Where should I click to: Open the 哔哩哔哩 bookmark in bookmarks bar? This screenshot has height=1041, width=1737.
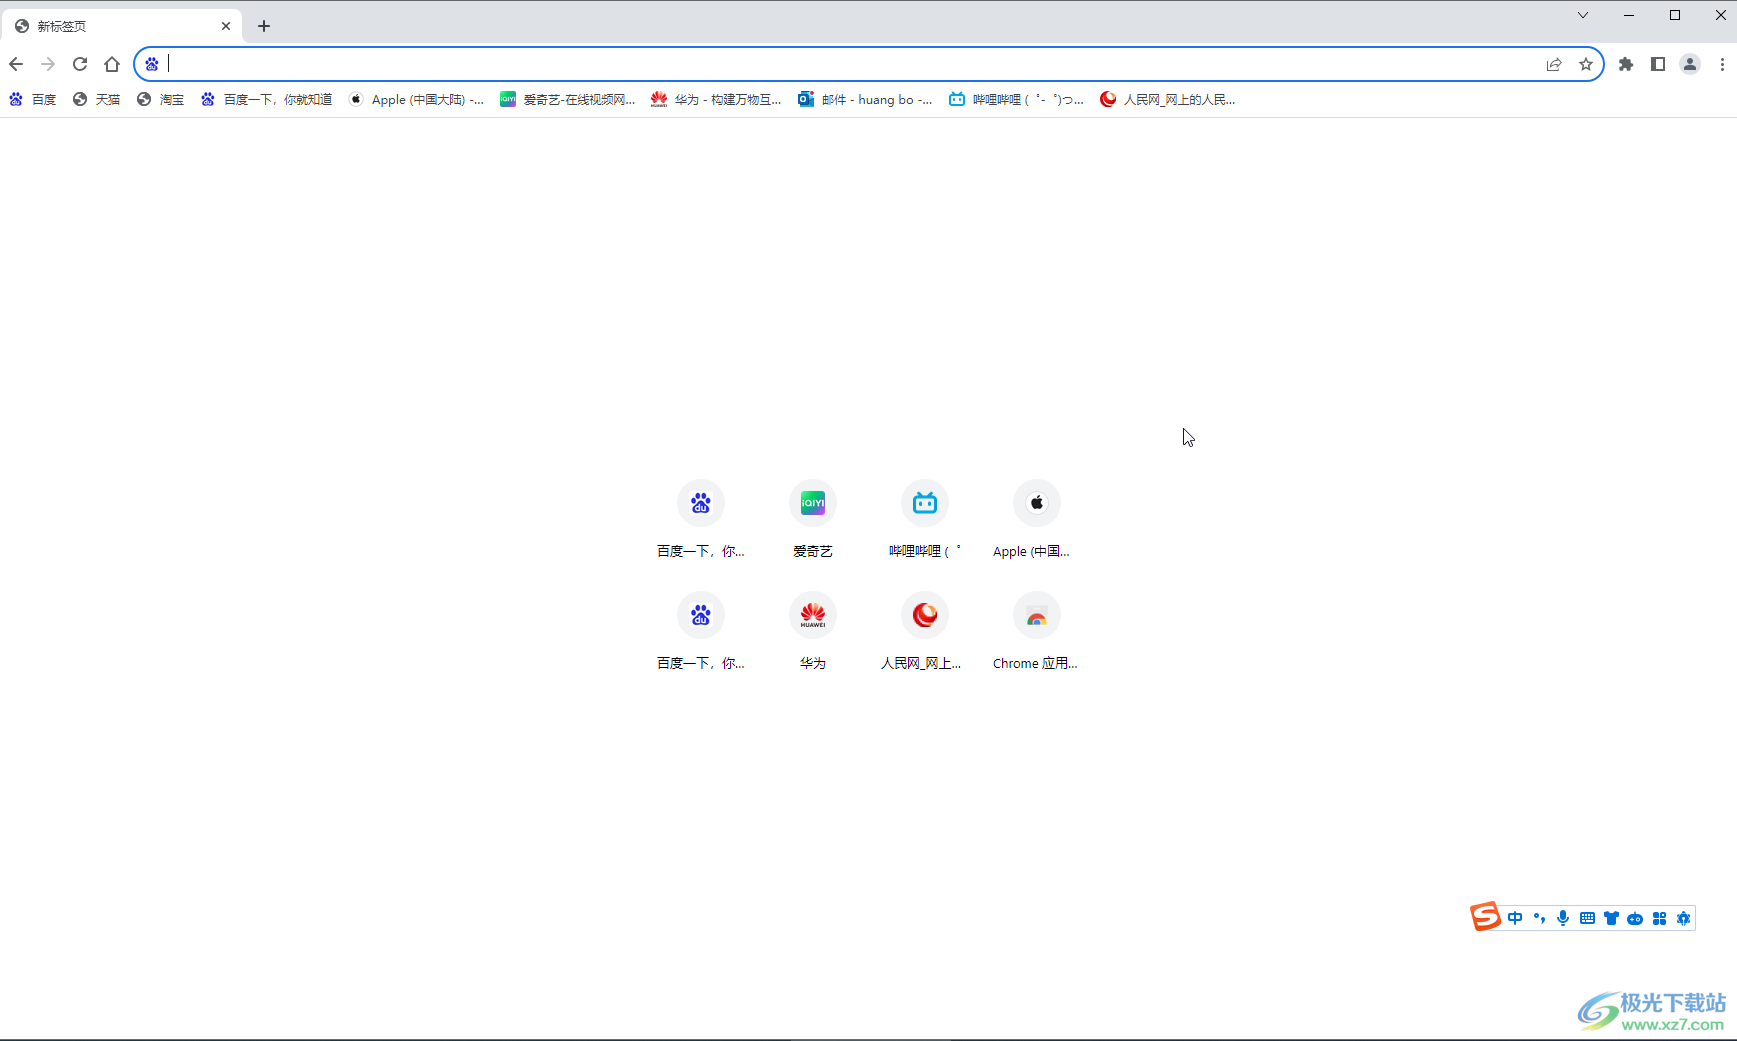[x=1016, y=99]
